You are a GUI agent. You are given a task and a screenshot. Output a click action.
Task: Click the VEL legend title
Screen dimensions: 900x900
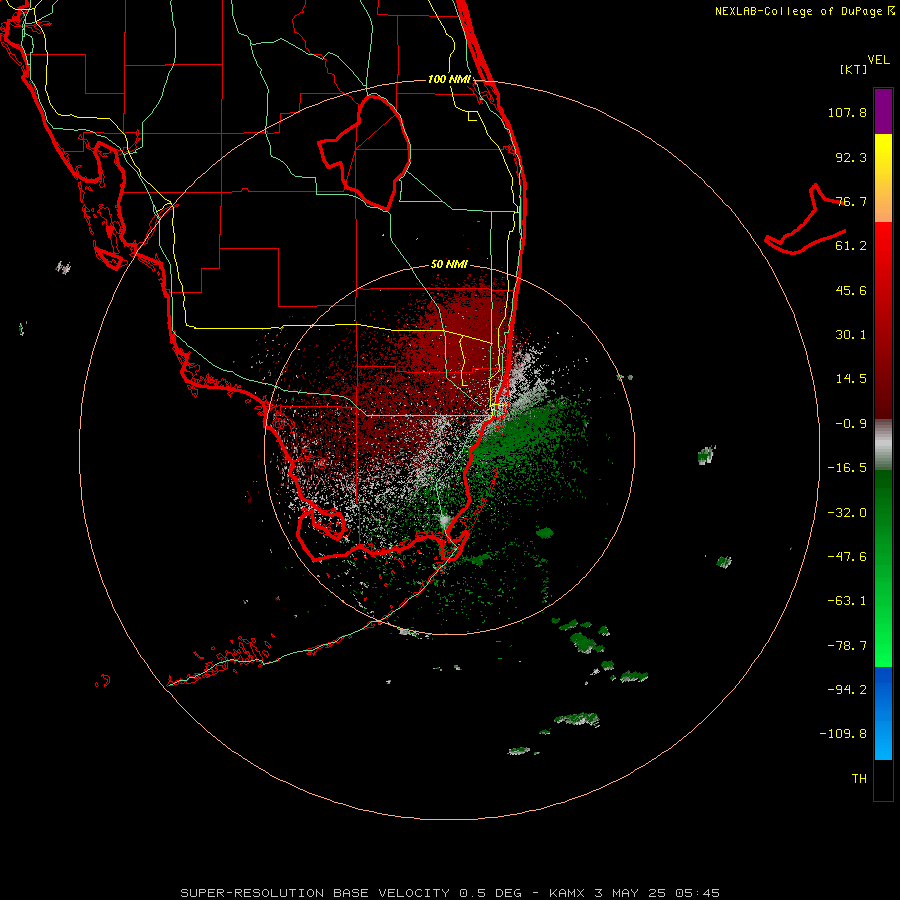click(x=878, y=60)
